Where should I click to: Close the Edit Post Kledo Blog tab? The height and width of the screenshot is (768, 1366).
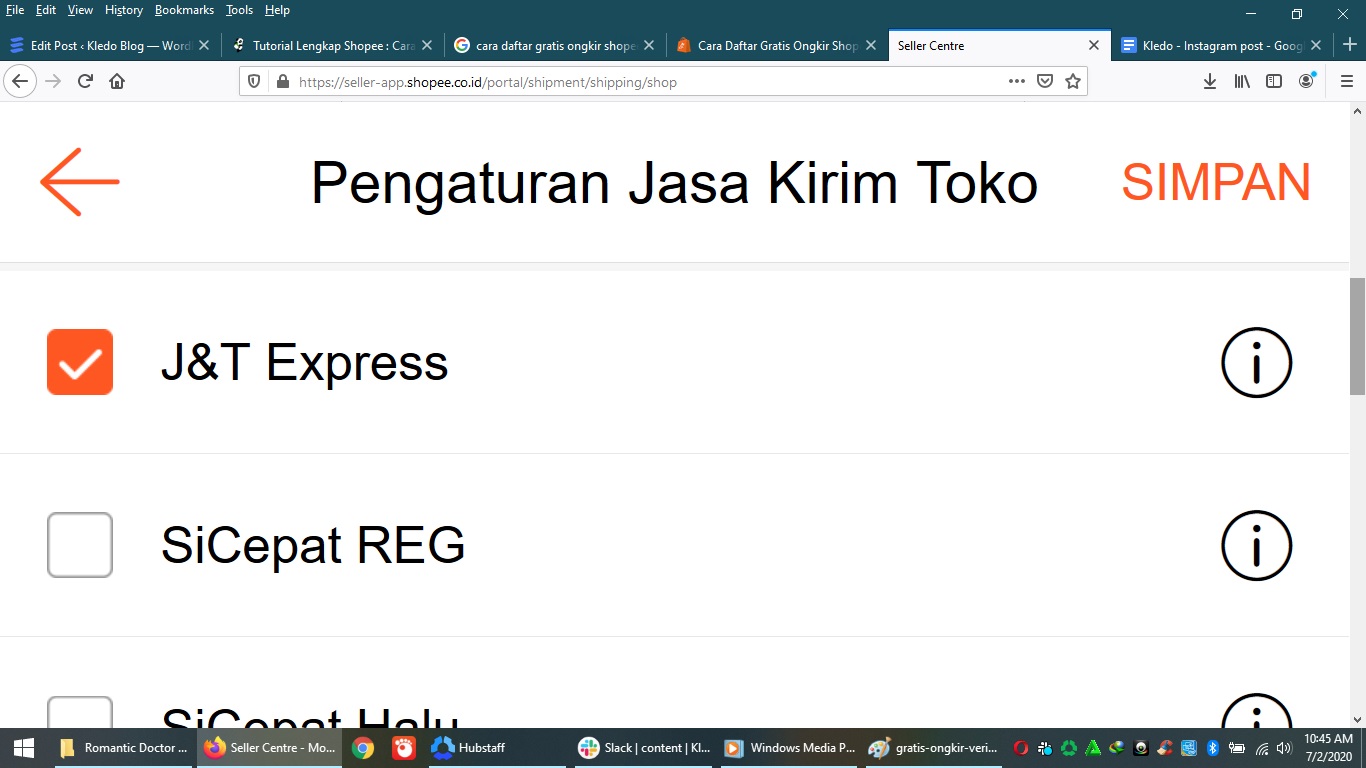tap(204, 45)
